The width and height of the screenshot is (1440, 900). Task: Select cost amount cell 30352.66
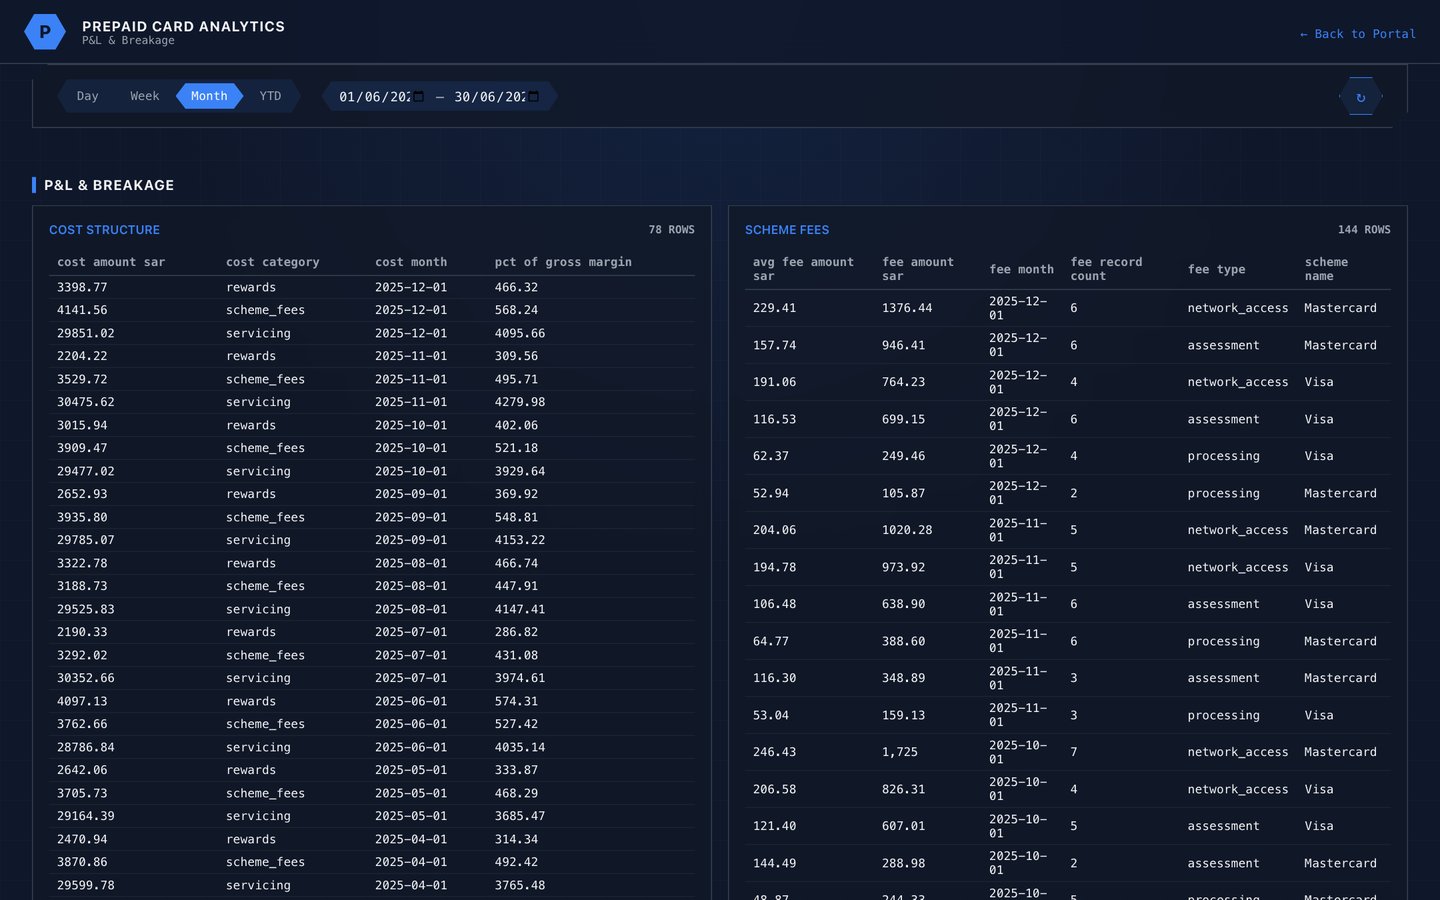pos(86,678)
